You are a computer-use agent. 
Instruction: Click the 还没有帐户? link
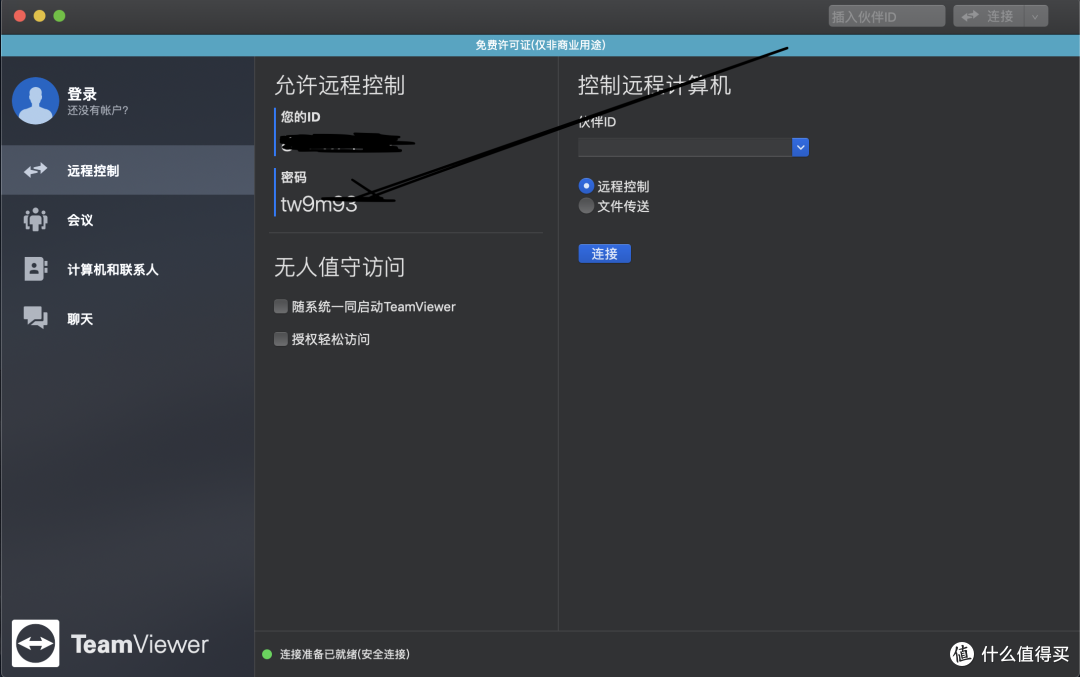coord(98,110)
